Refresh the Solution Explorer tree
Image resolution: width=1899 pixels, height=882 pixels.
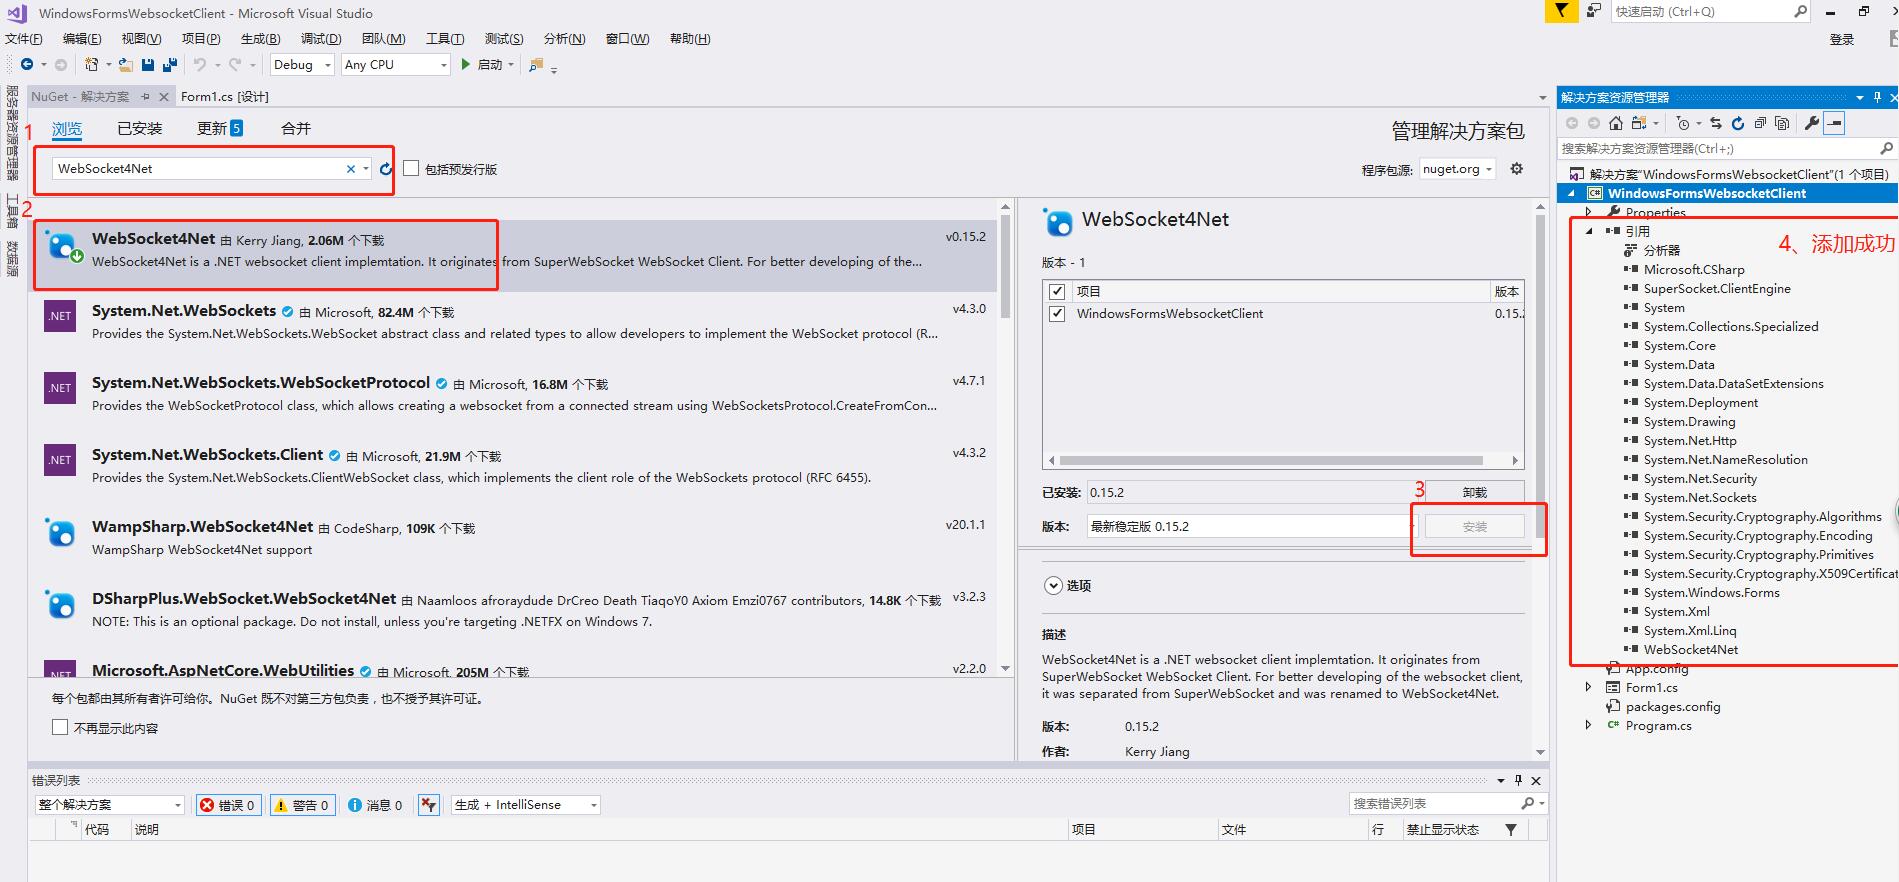pos(1737,123)
